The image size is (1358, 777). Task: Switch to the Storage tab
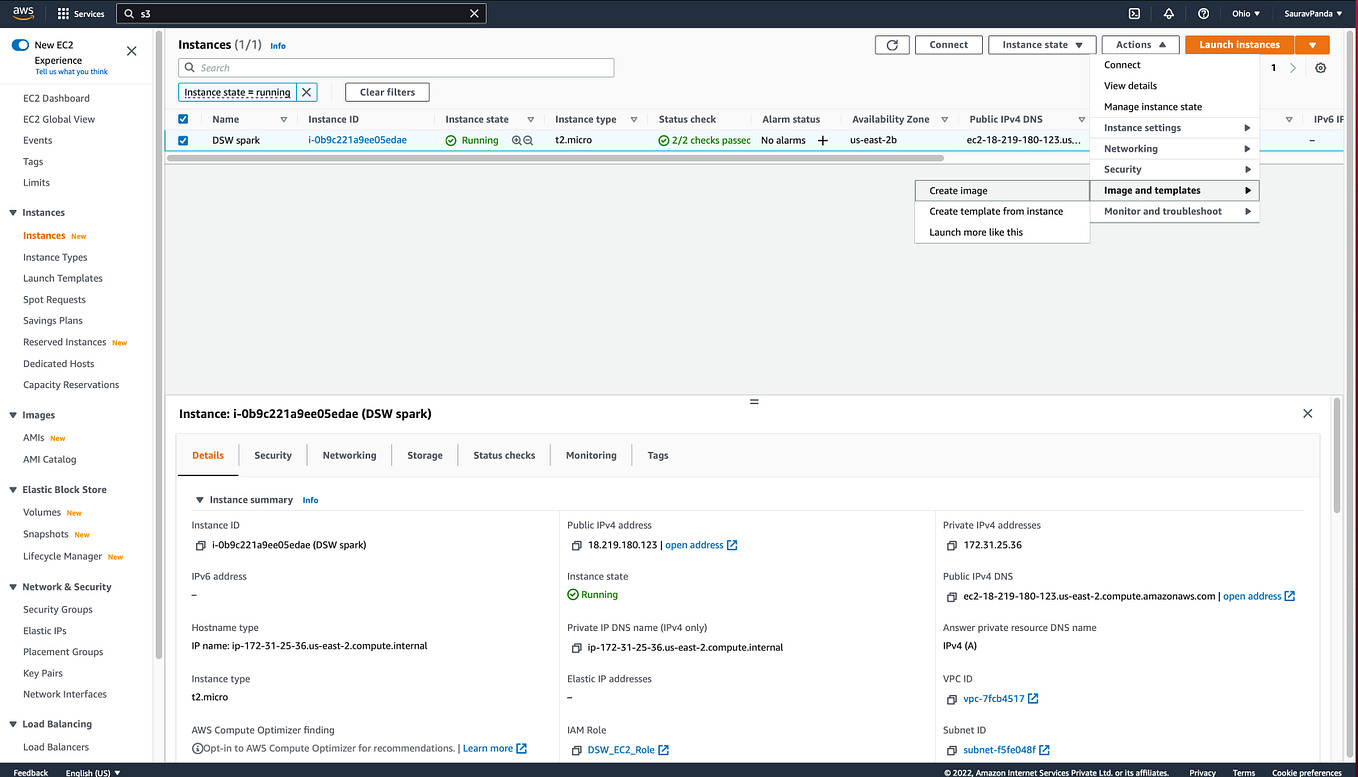[425, 455]
